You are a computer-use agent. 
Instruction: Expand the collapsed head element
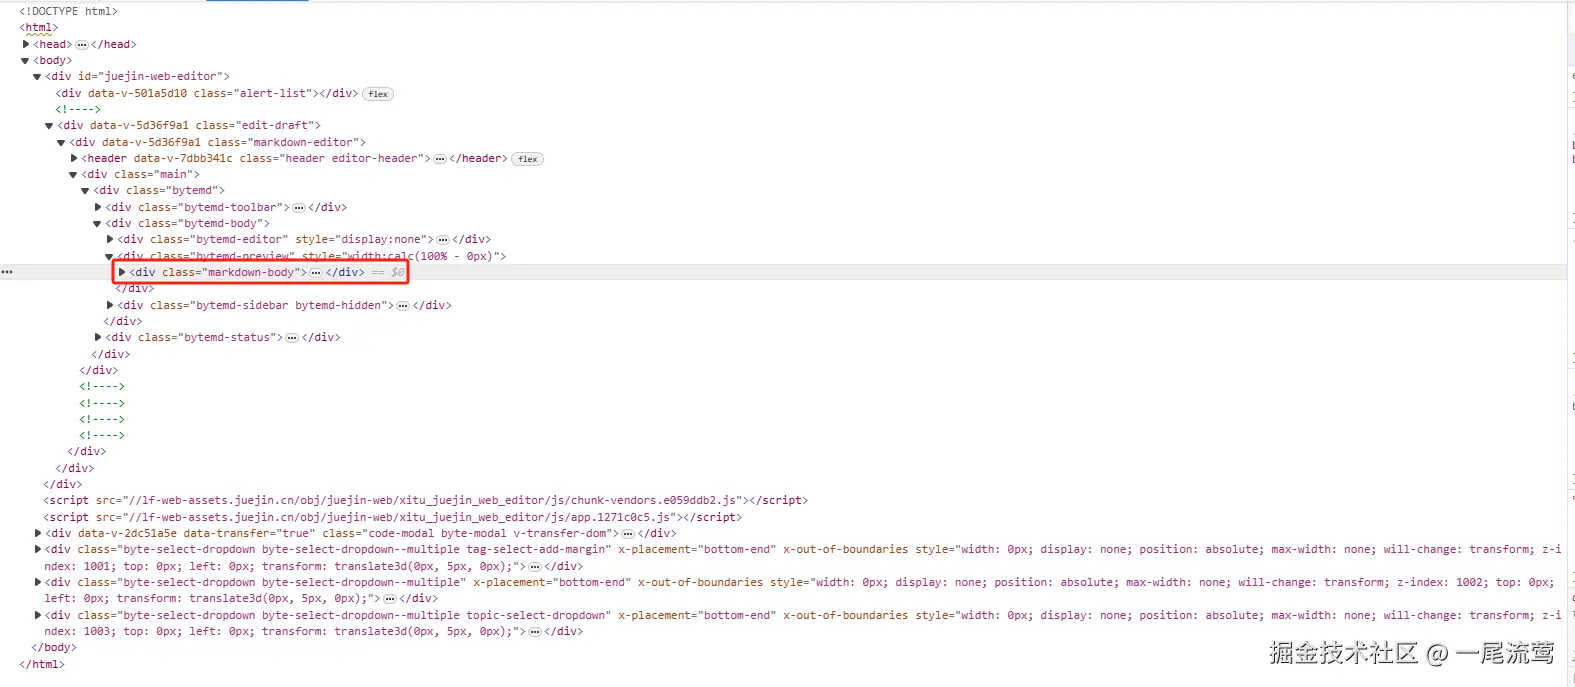click(25, 44)
